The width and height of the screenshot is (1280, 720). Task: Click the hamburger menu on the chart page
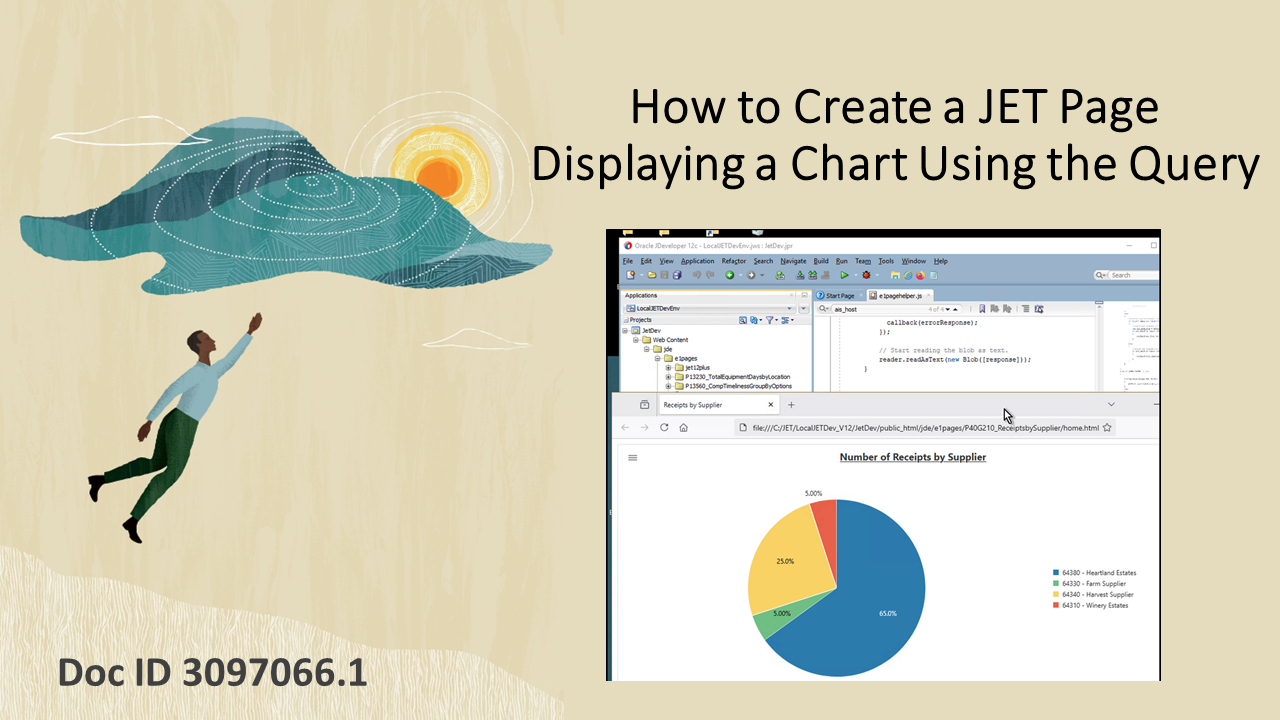[633, 457]
